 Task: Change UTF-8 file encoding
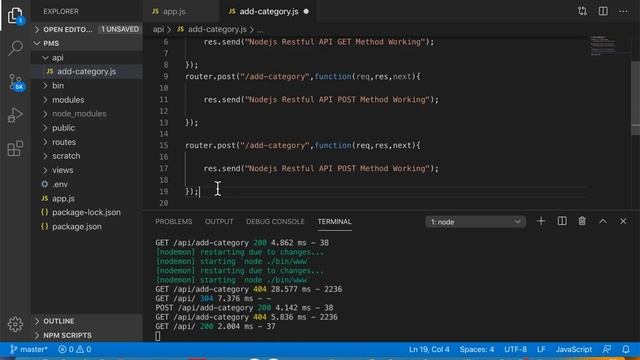tap(516, 349)
